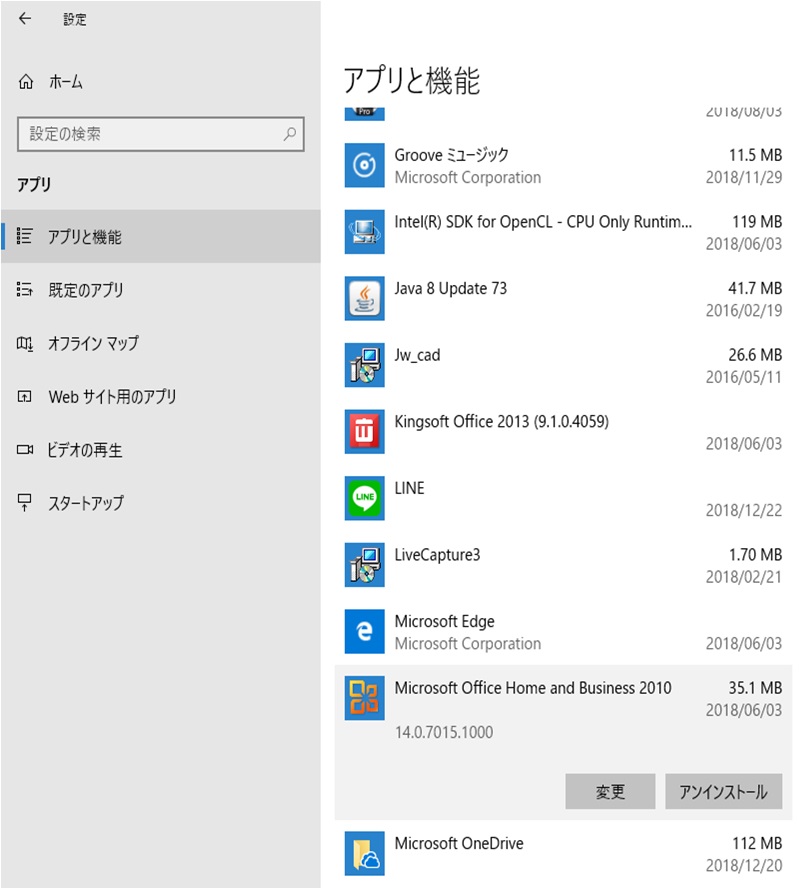Click the Microsoft OneDrive folder icon
Image resolution: width=810 pixels, height=889 pixels.
pyautogui.click(x=364, y=853)
